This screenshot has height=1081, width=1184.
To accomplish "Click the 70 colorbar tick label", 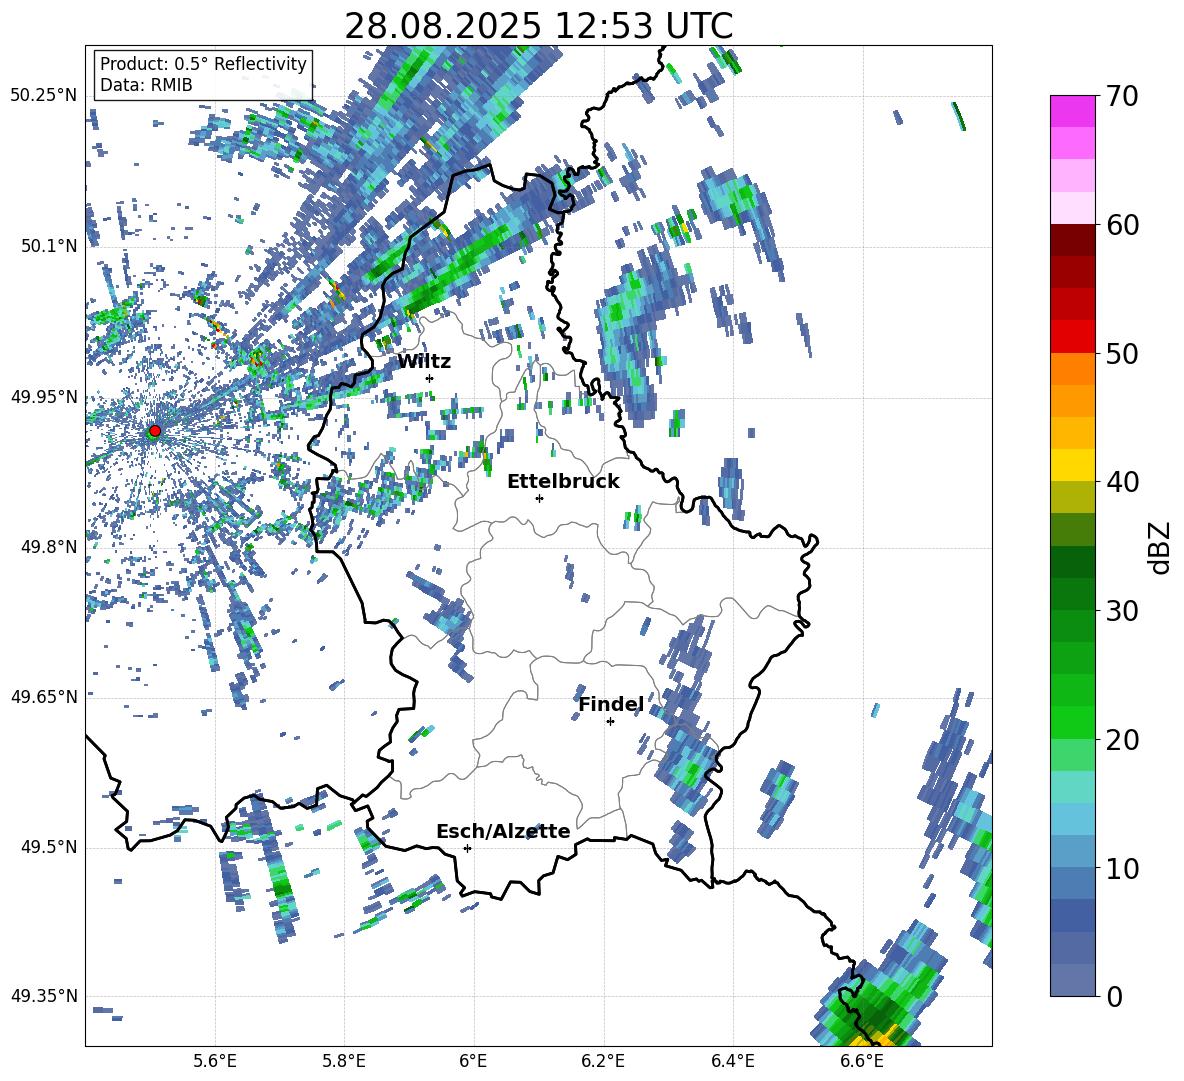I will 1122,97.
